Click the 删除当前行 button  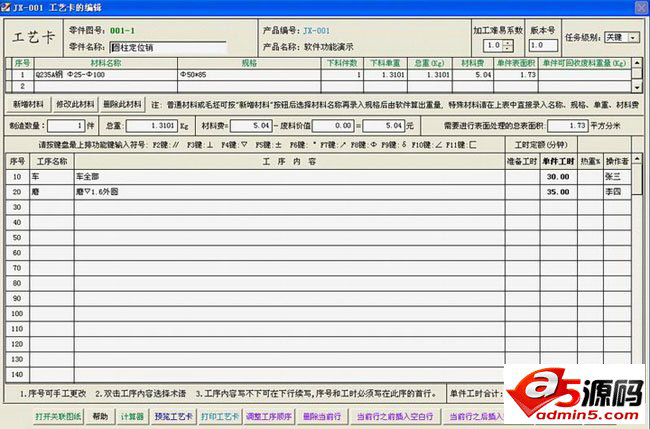click(322, 417)
